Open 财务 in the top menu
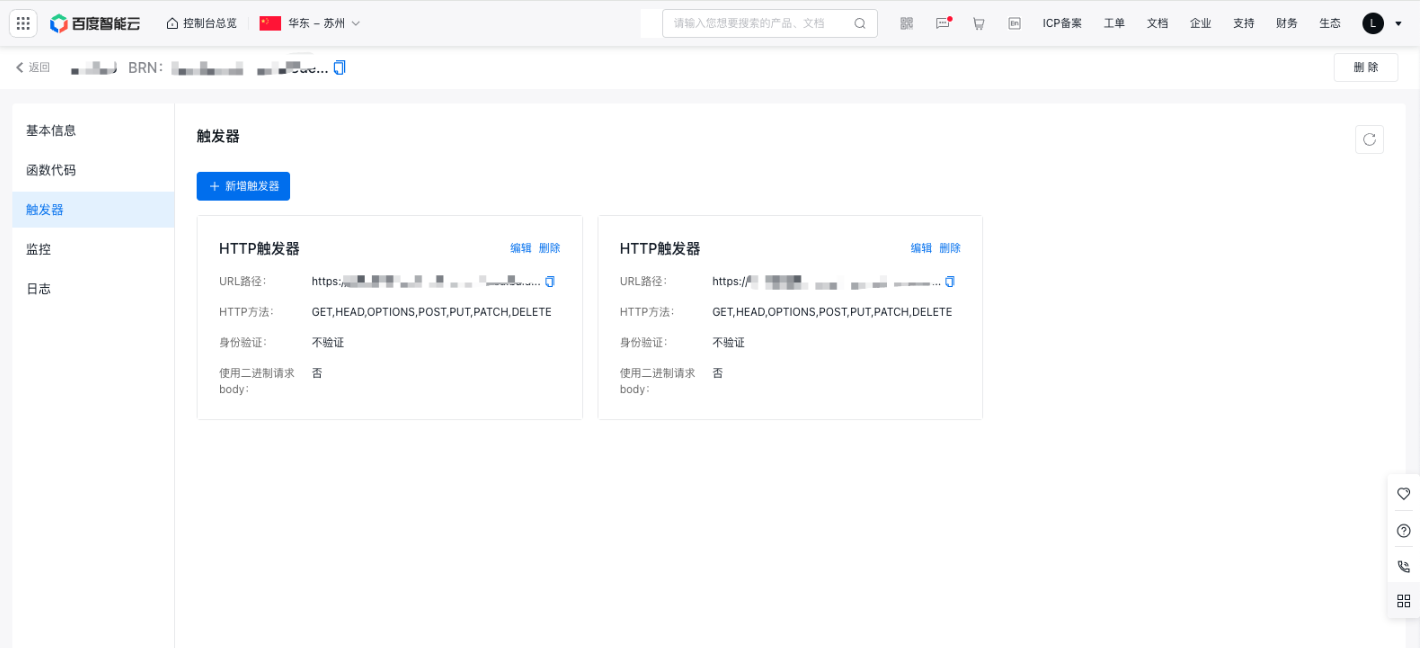The image size is (1420, 648). (x=1287, y=23)
